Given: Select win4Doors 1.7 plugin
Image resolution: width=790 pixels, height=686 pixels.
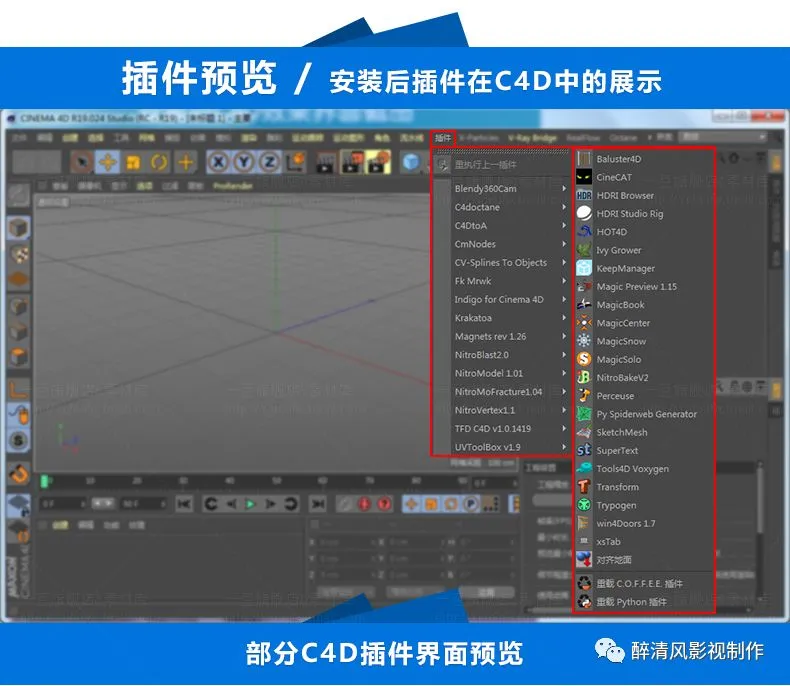Looking at the screenshot, I should point(644,523).
